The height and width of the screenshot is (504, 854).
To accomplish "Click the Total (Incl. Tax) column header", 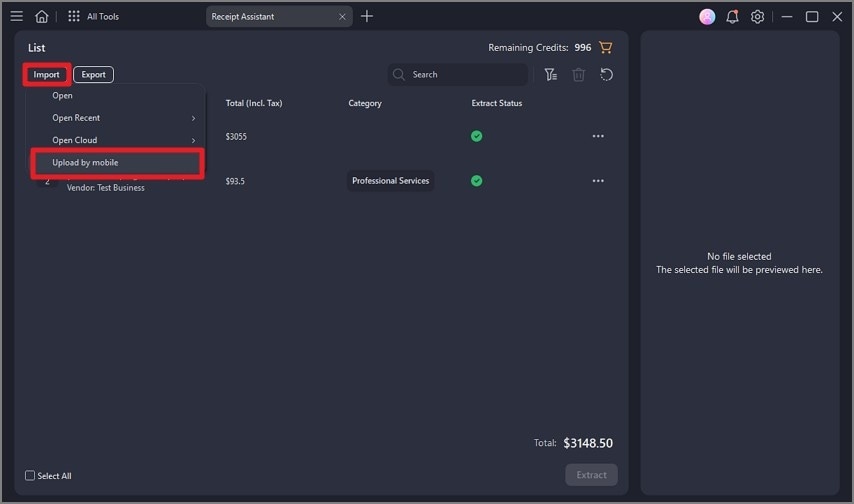I will pos(254,103).
